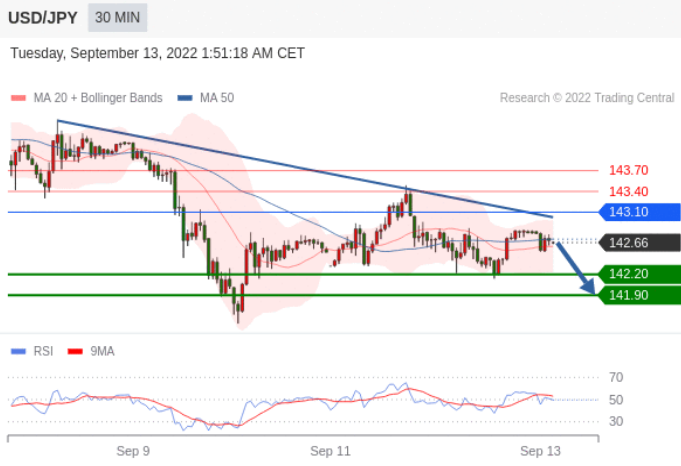The width and height of the screenshot is (681, 466).
Task: Click the green 141.90 target tag
Action: (x=640, y=295)
